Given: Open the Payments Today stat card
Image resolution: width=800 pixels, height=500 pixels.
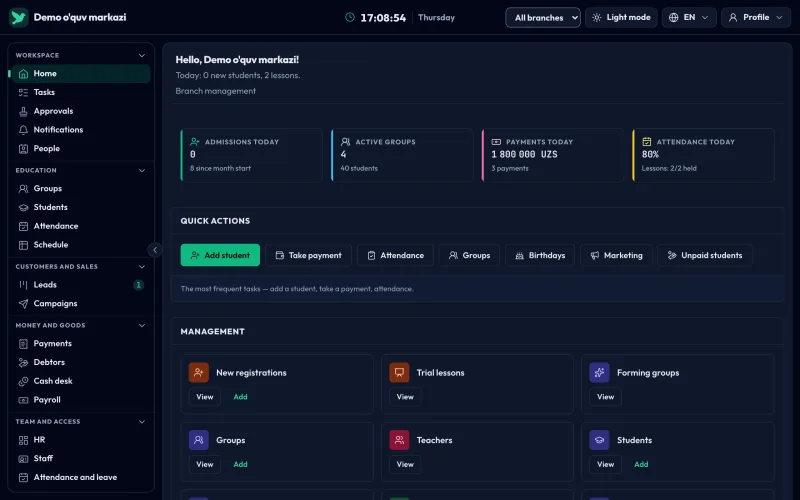Looking at the screenshot, I should [x=553, y=155].
